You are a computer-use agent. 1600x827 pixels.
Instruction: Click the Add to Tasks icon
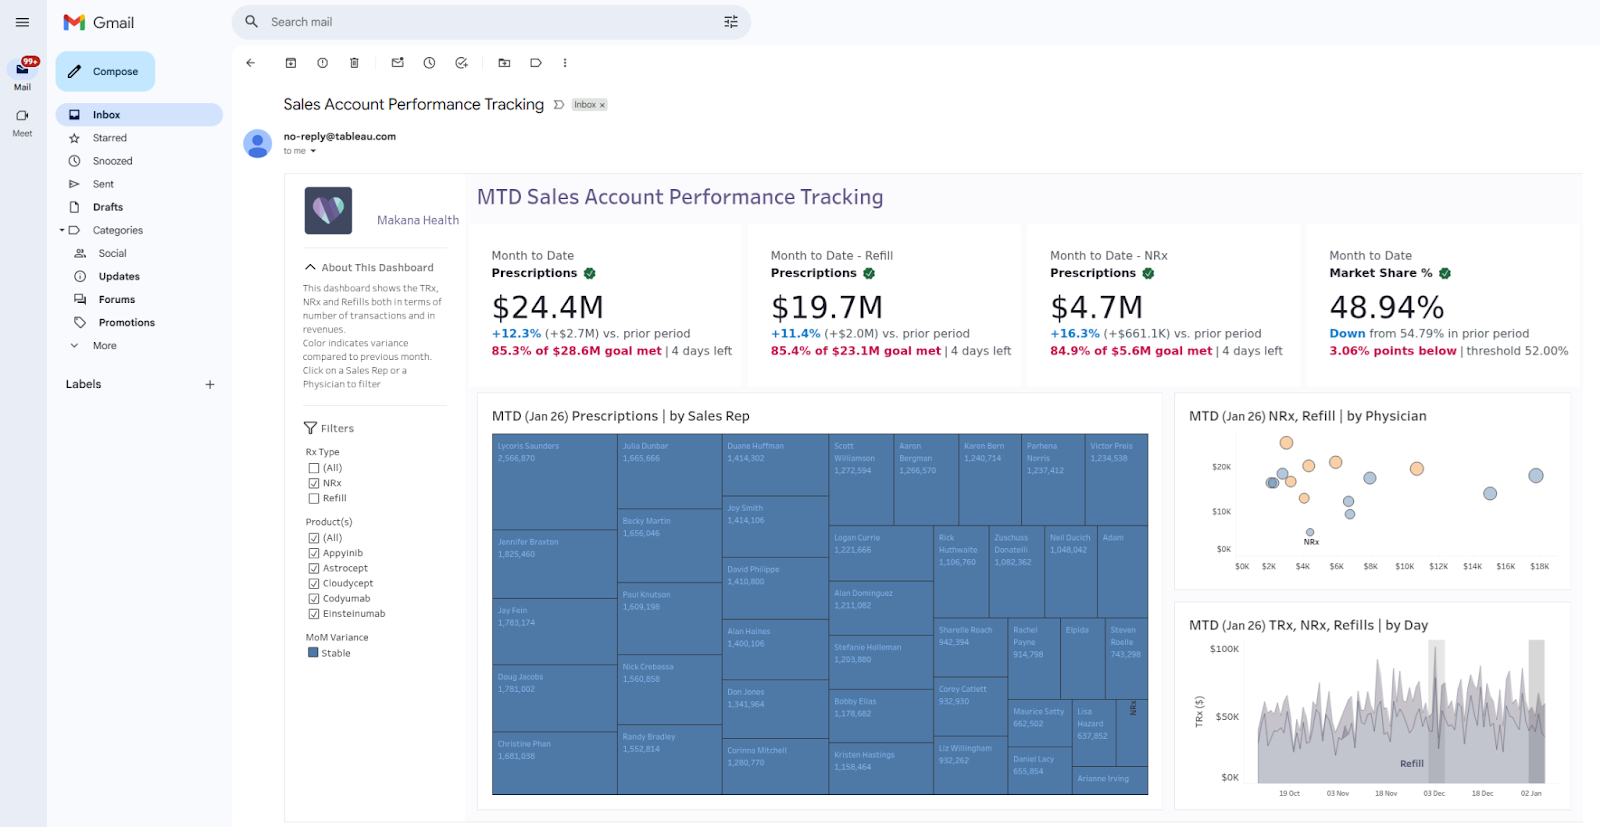tap(461, 63)
